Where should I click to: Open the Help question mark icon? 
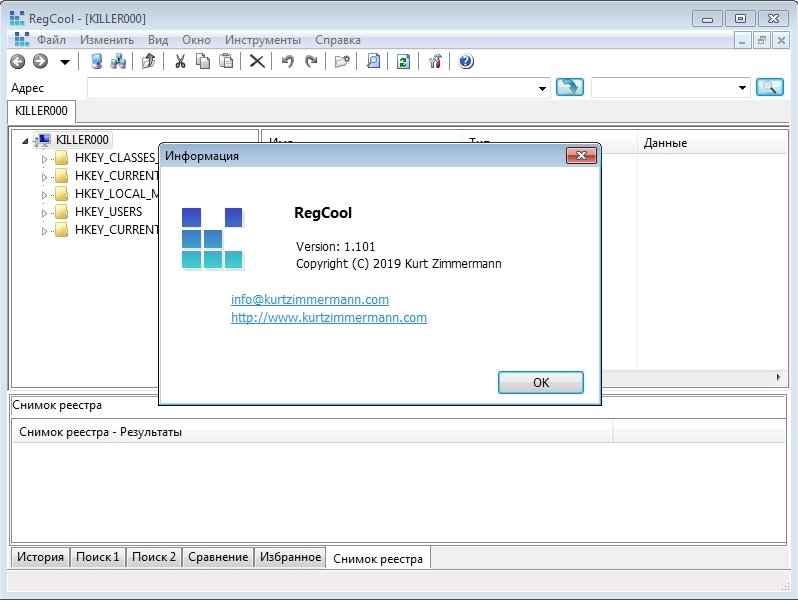[466, 62]
